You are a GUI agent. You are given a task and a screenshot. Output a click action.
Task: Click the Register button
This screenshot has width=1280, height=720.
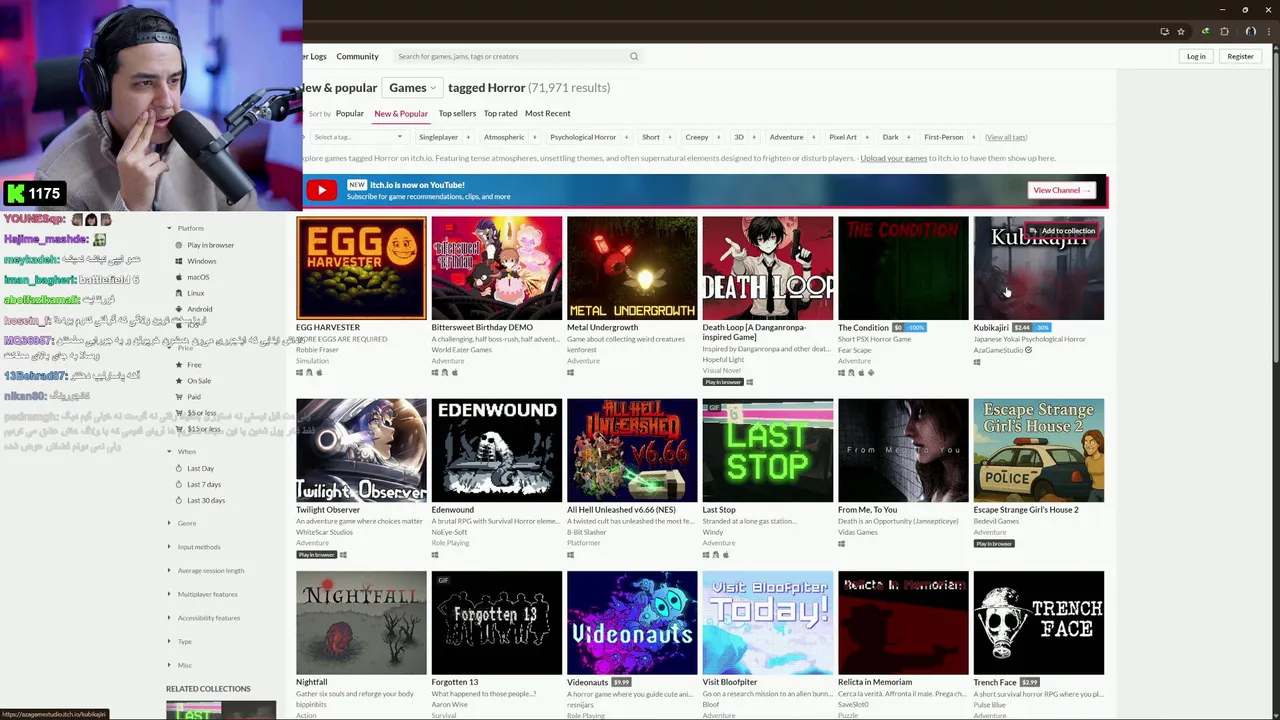pyautogui.click(x=1240, y=56)
